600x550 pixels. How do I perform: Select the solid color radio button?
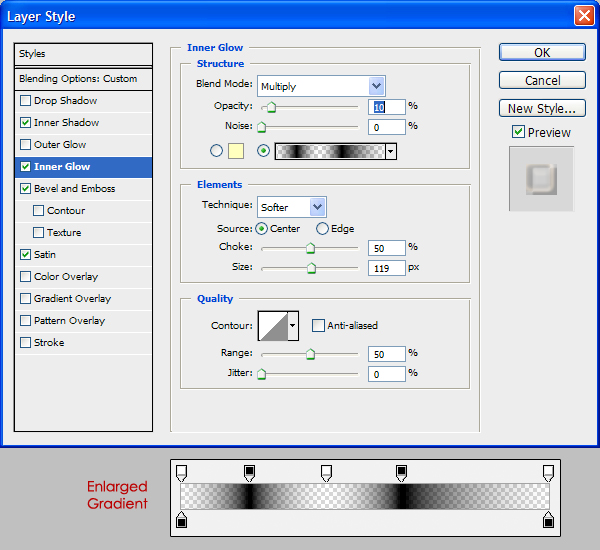[216, 151]
